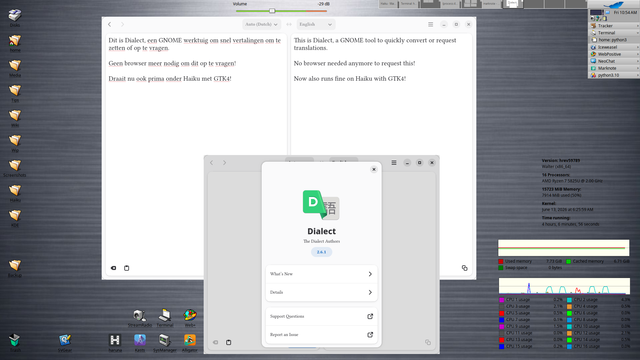Expand WebPositive entry in the Deskbar

[614, 54]
